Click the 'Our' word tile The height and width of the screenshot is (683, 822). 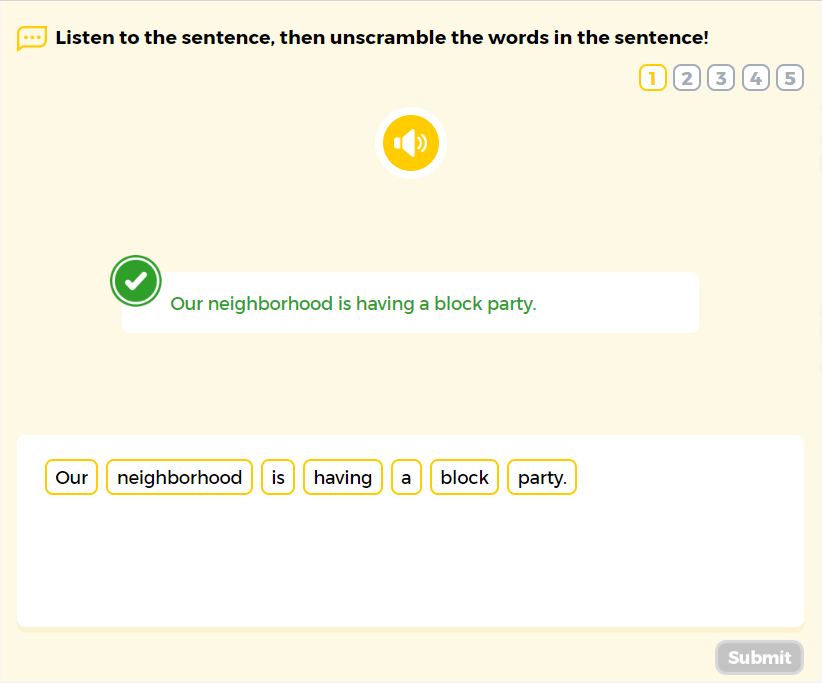[x=71, y=477]
